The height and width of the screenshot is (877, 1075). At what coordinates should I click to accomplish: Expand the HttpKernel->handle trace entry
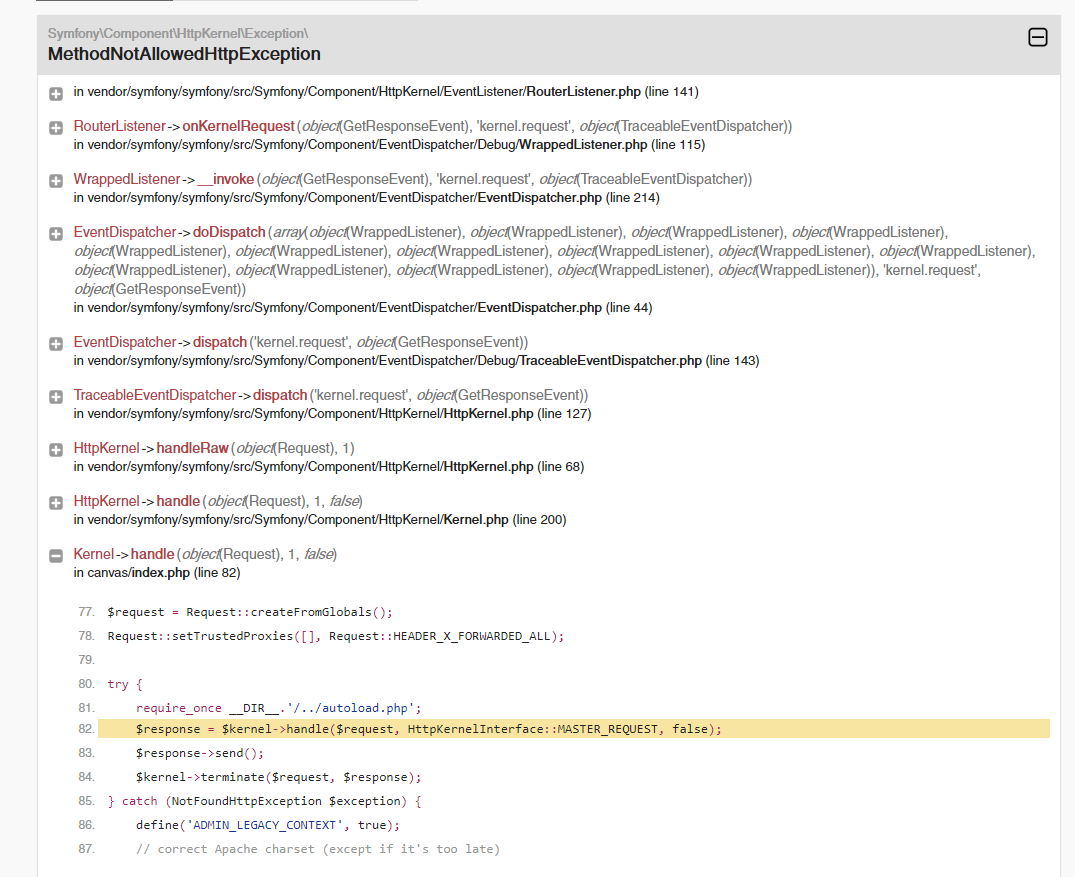pos(56,503)
